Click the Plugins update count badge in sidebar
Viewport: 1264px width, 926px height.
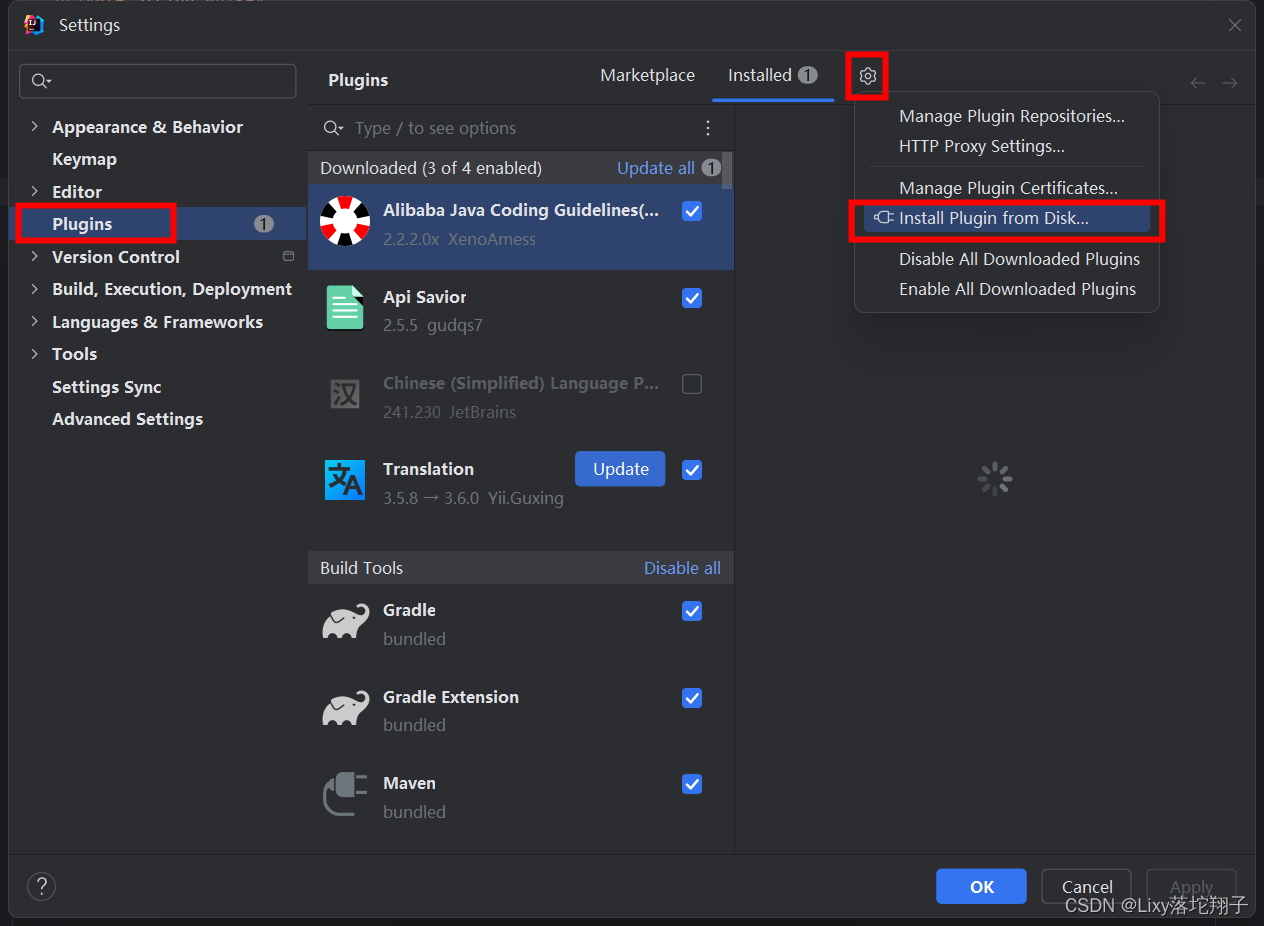point(263,224)
